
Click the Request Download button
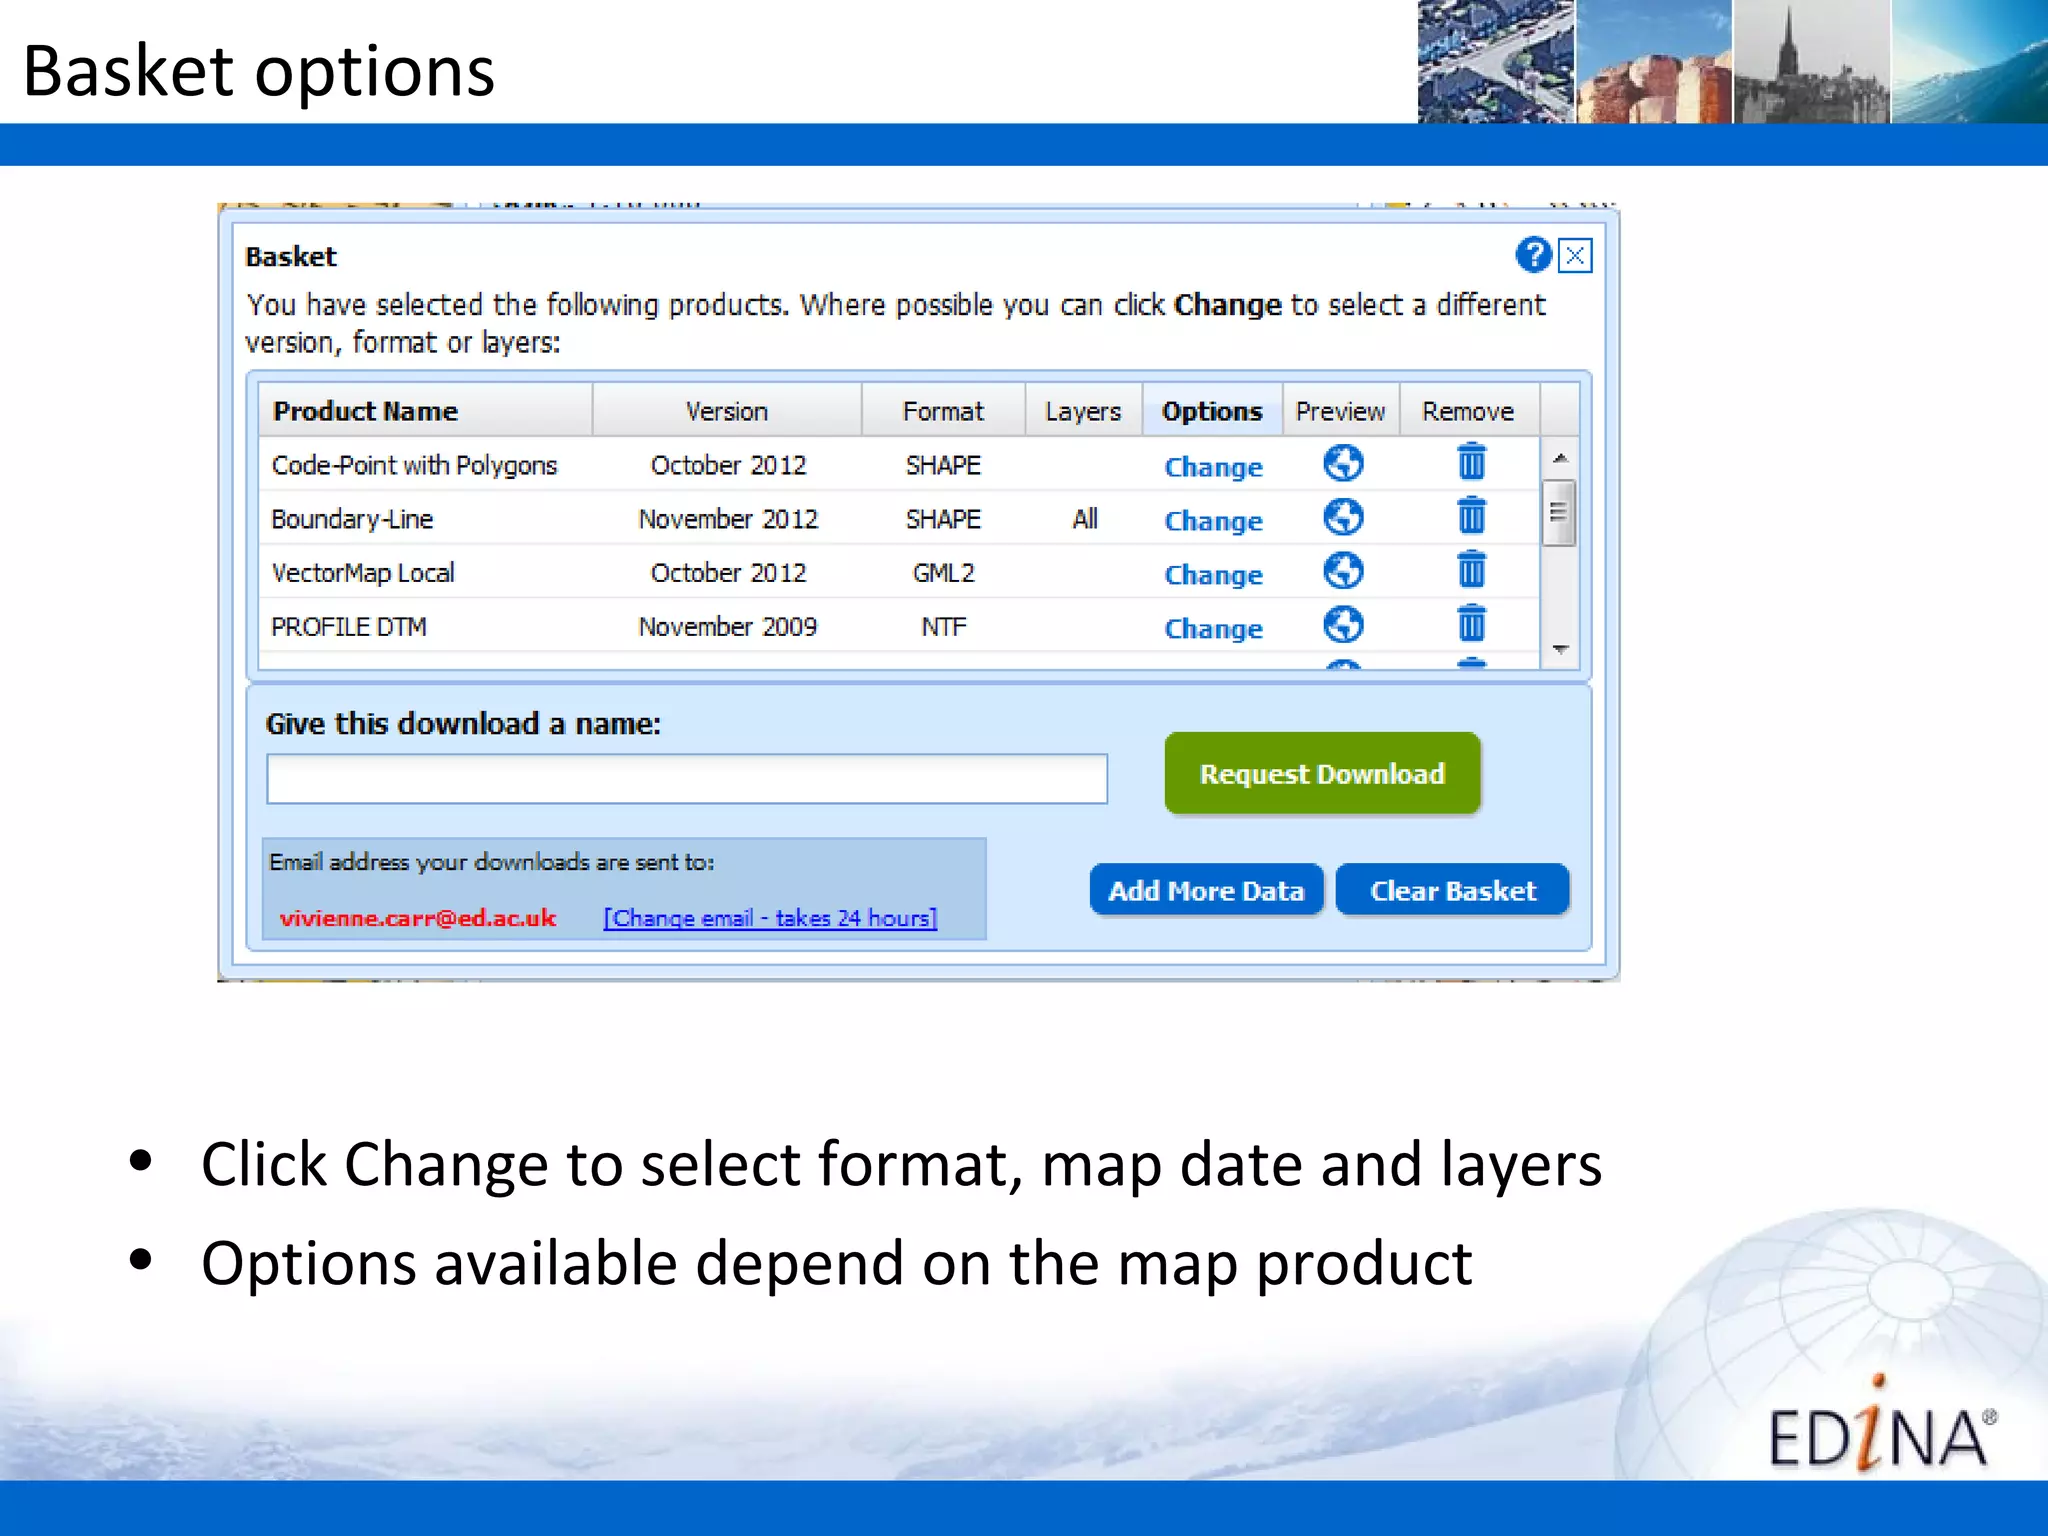(x=1322, y=773)
